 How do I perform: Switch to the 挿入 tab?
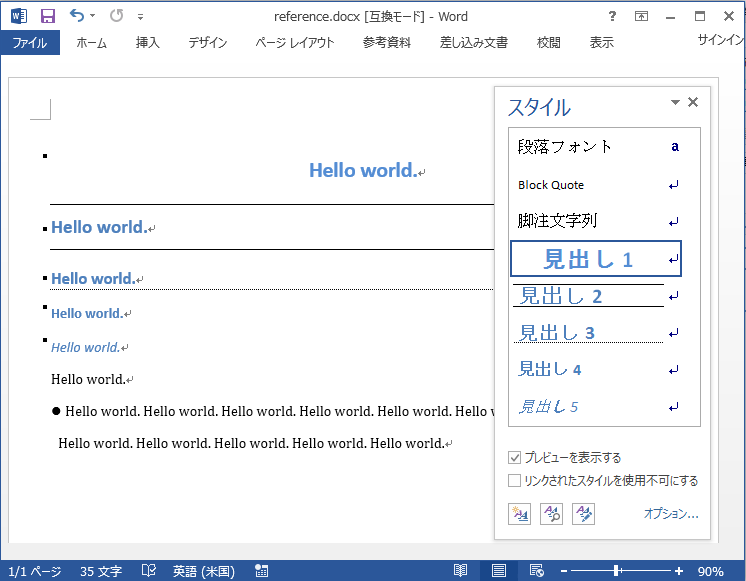(x=147, y=43)
